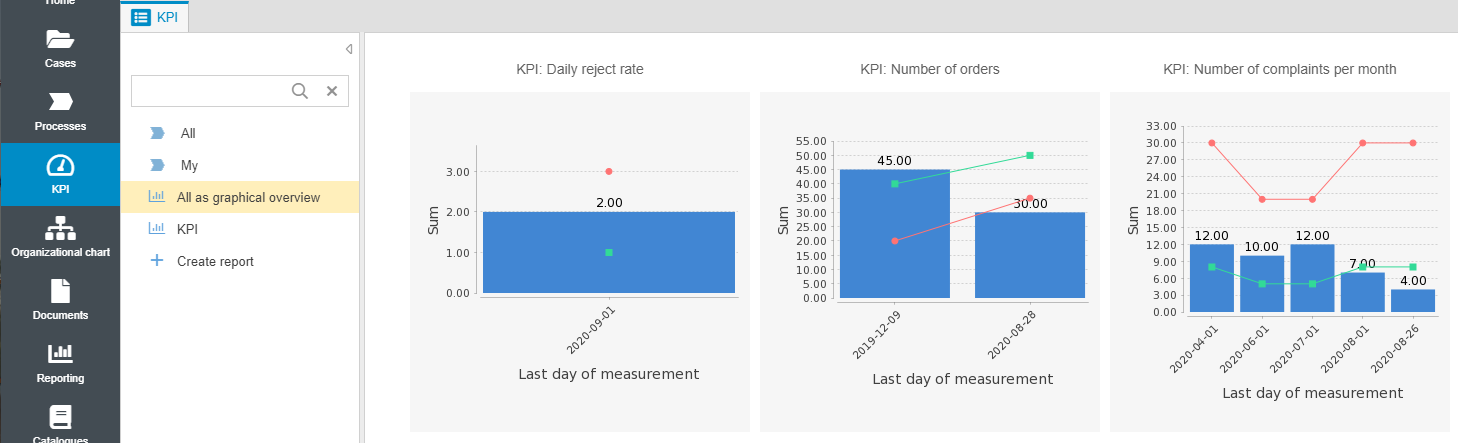Open the Catalogues book icon
The height and width of the screenshot is (443, 1458).
(x=60, y=417)
